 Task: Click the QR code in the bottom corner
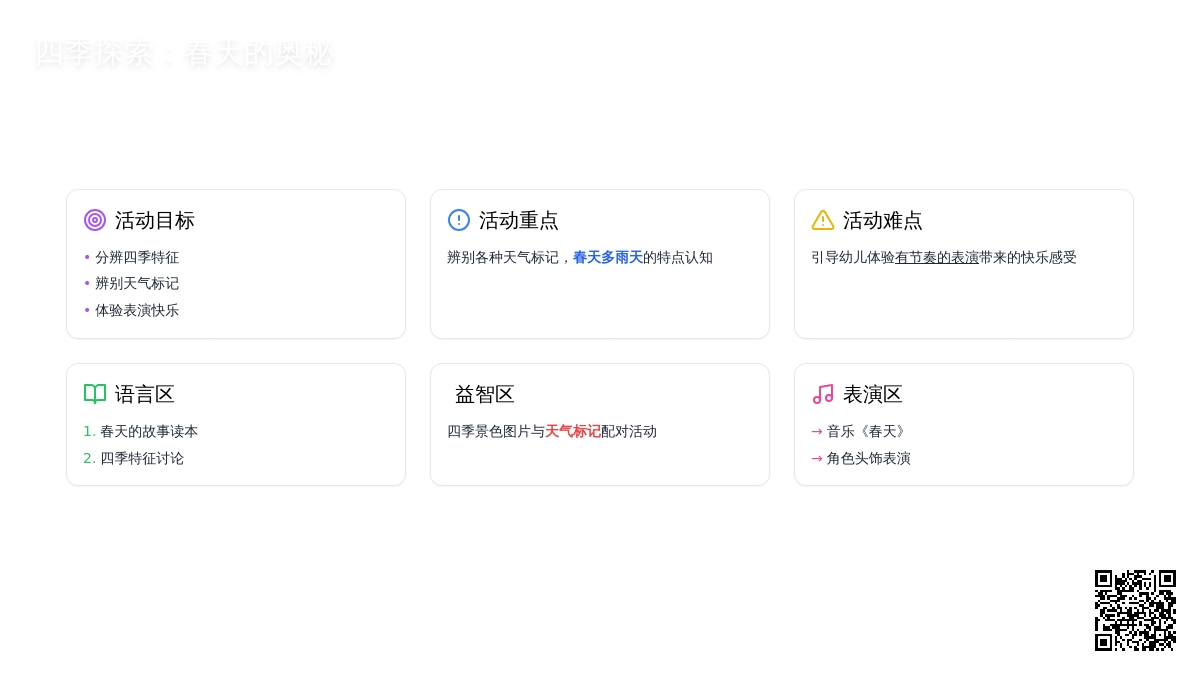coord(1135,610)
